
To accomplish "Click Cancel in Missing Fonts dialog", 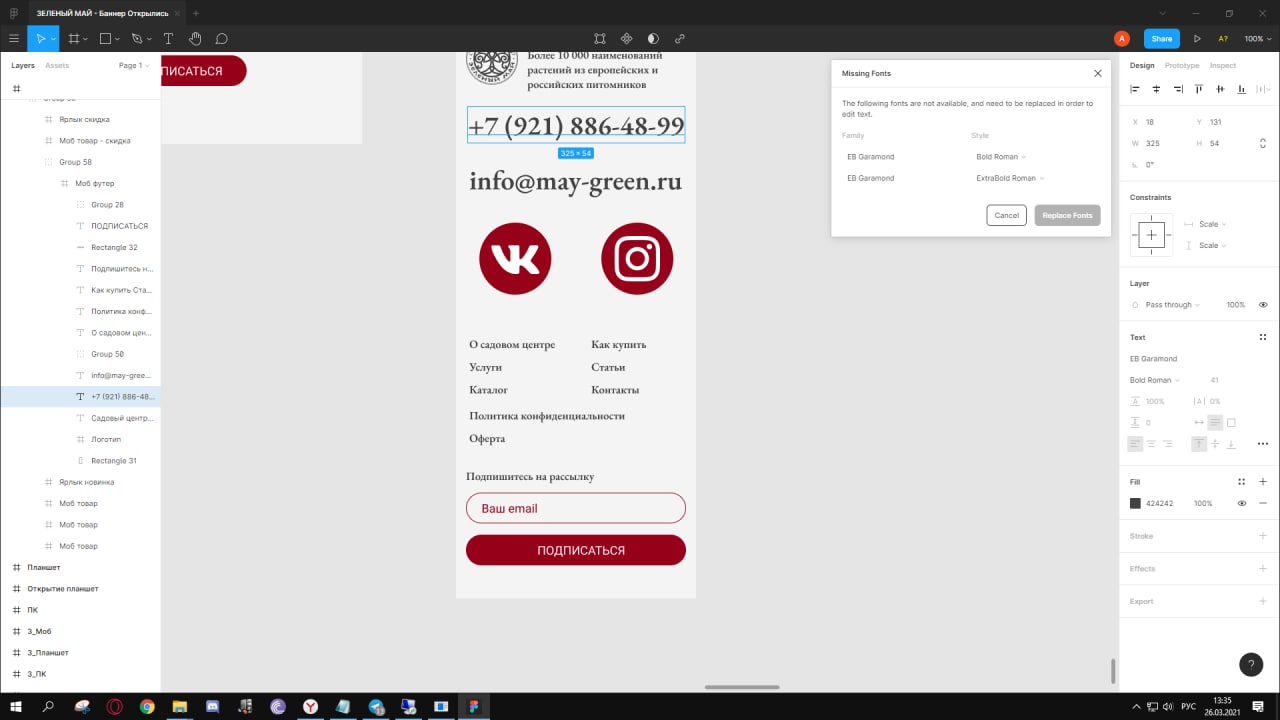I will [x=1006, y=215].
